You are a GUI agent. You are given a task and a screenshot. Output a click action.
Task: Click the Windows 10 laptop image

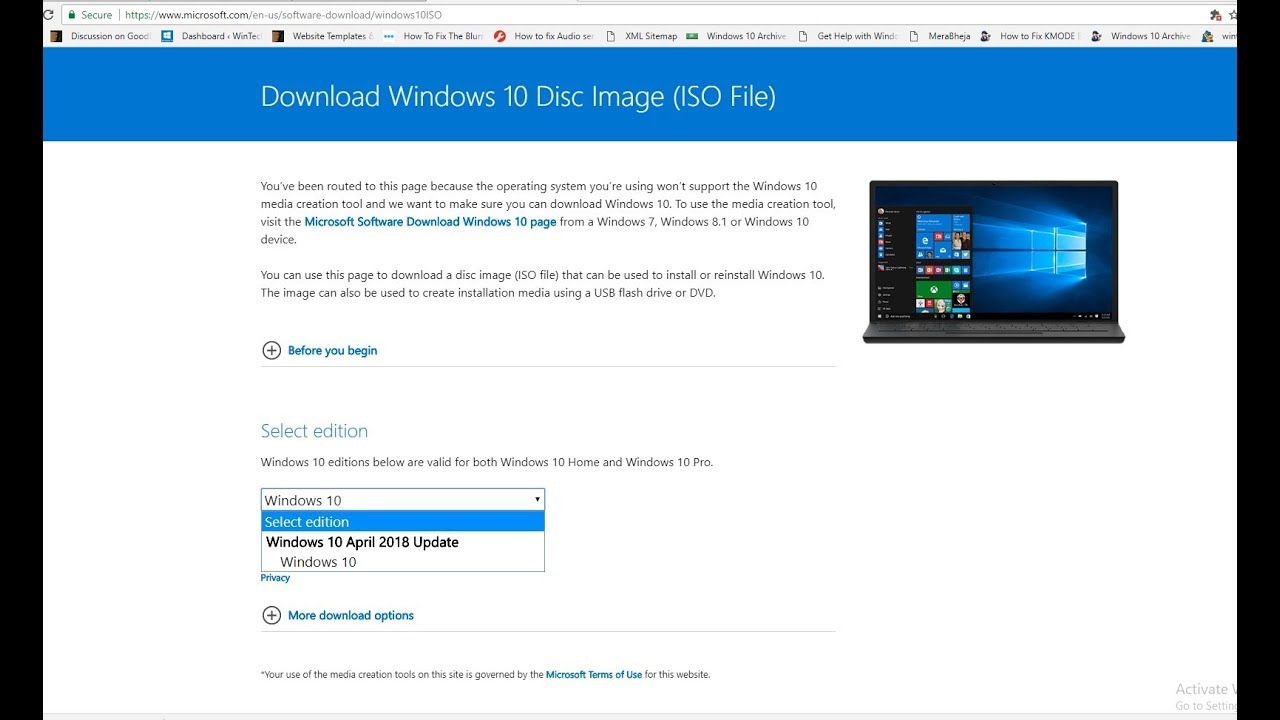(x=993, y=261)
